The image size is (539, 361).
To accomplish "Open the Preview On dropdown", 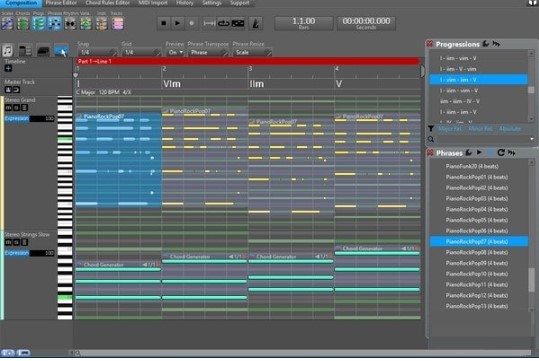I will click(176, 52).
